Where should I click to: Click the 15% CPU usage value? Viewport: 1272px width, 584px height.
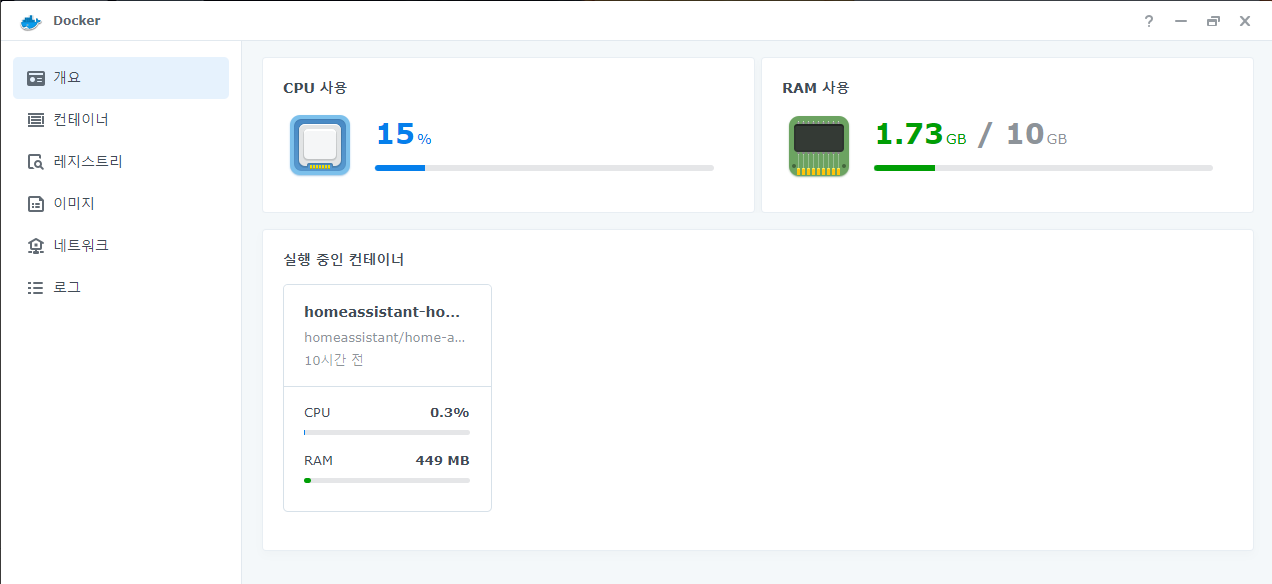(404, 134)
